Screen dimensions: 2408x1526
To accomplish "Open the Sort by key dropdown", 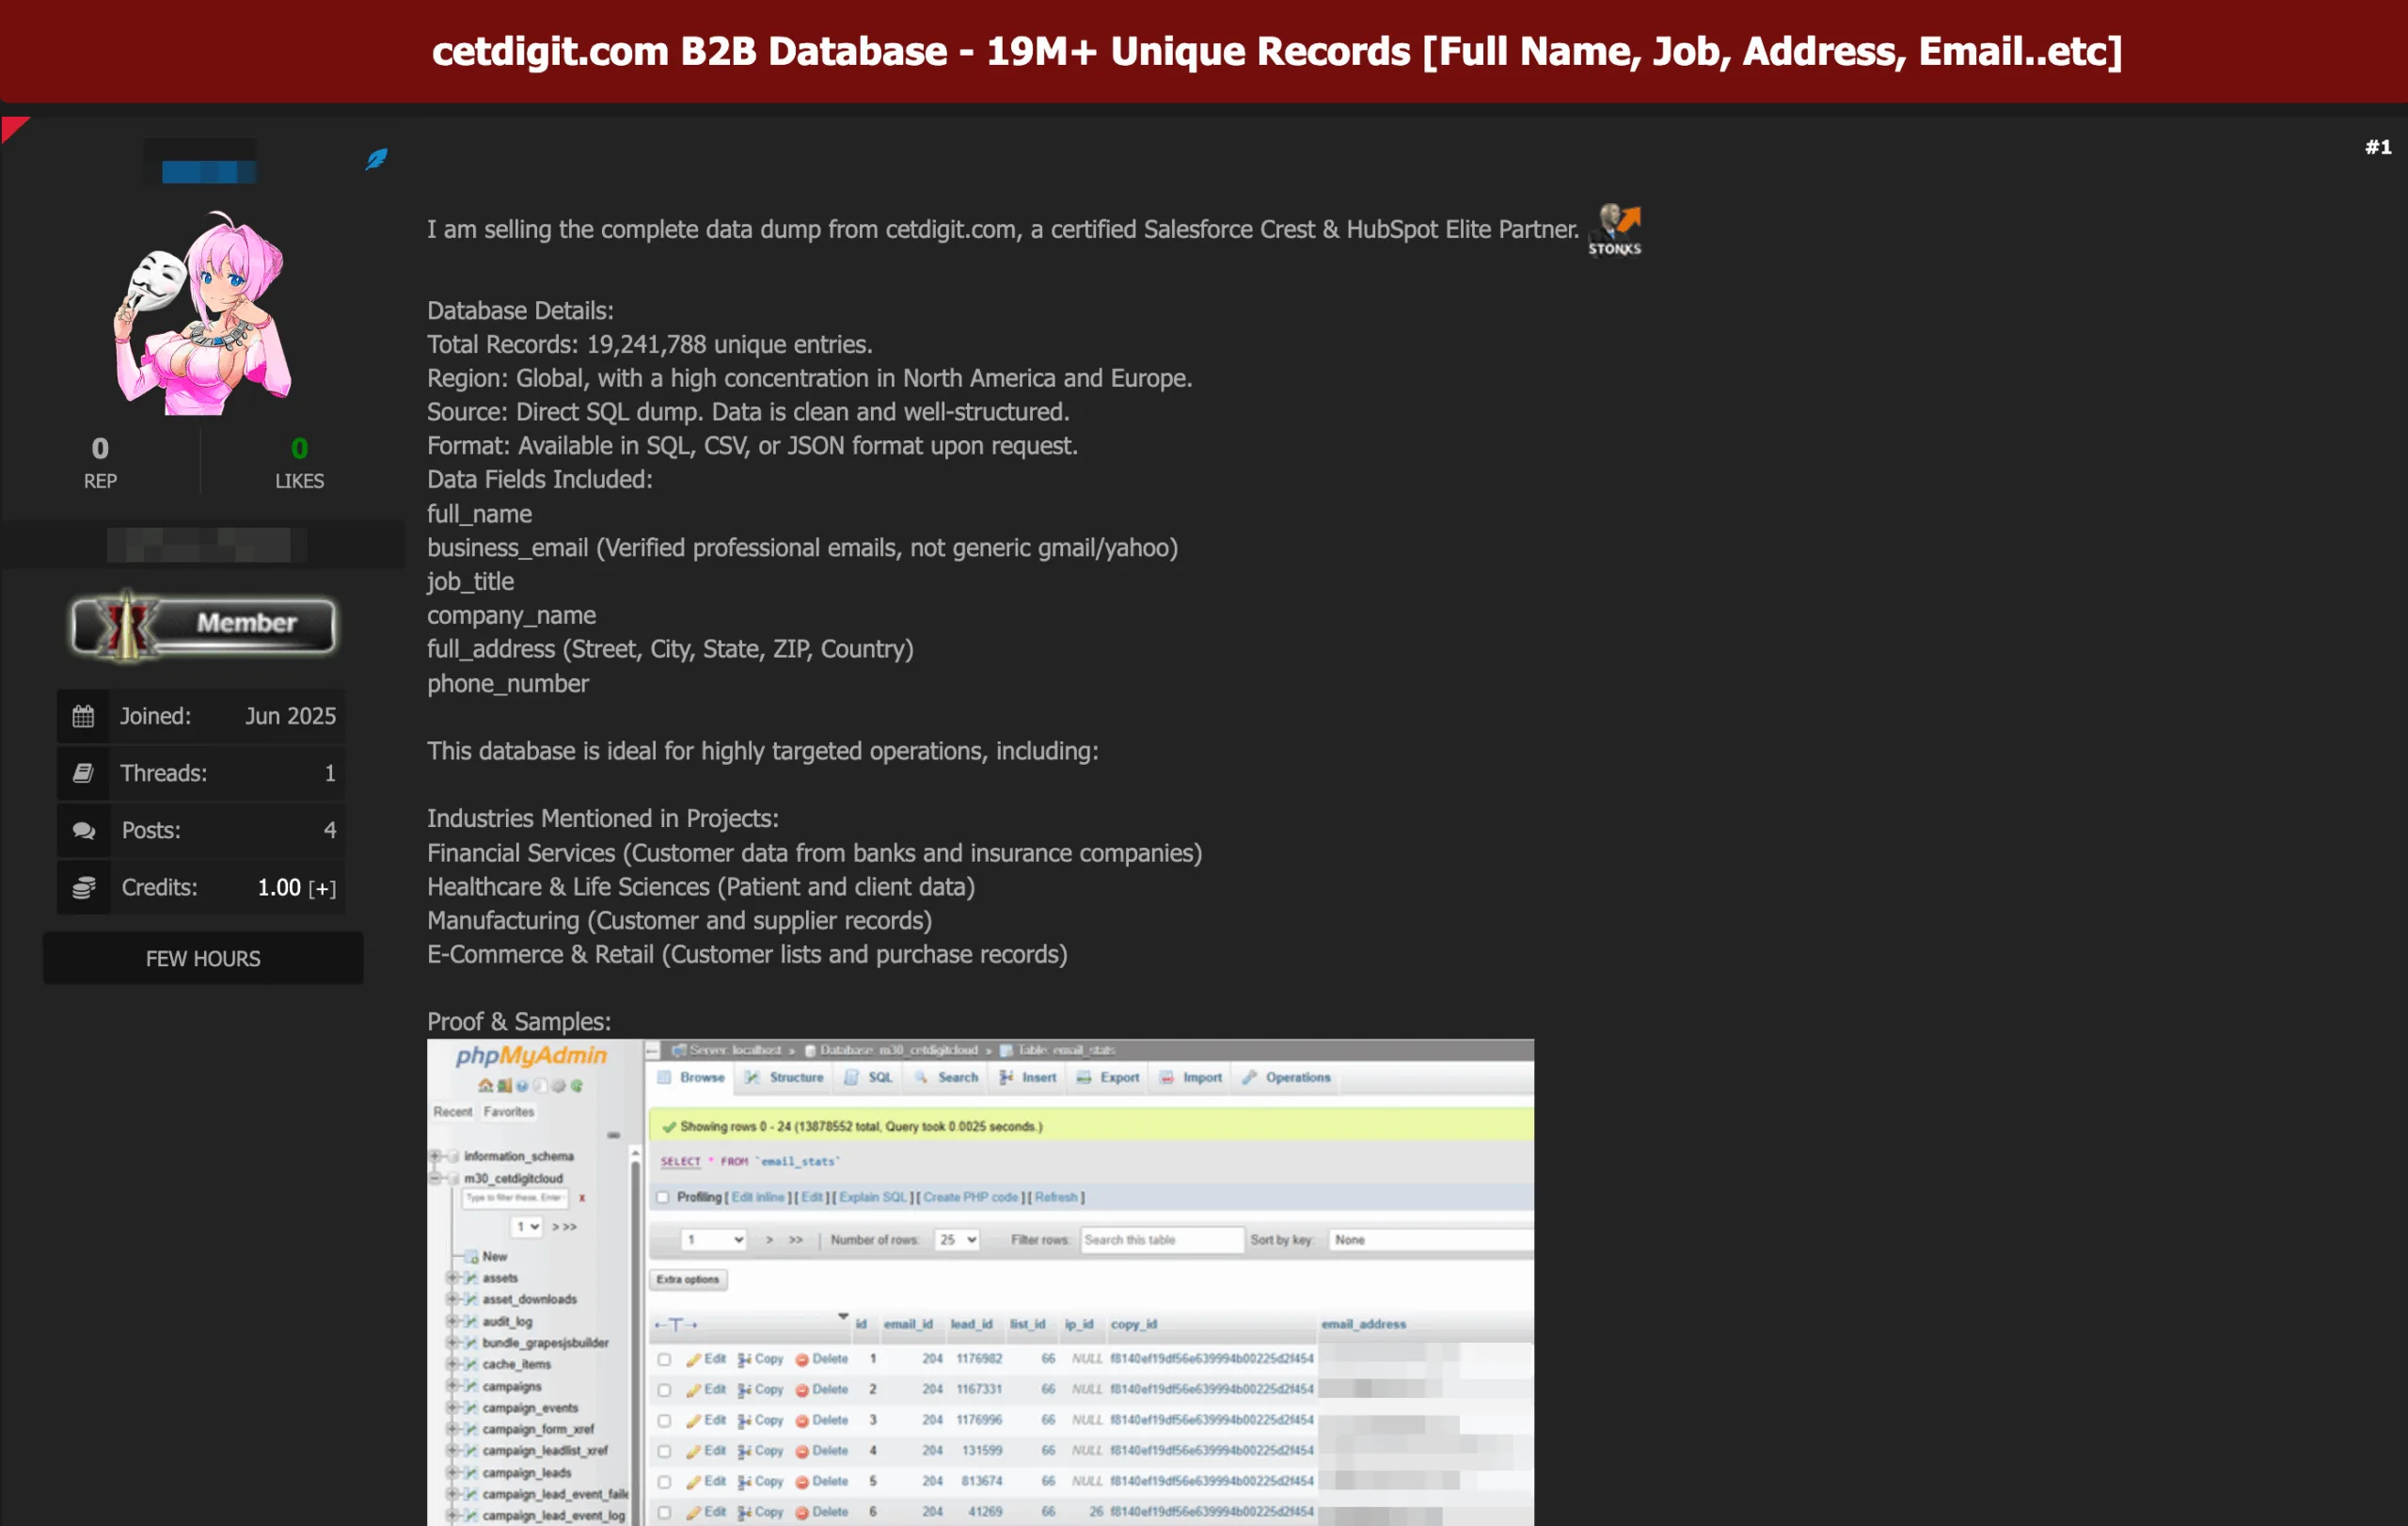I will 1430,1240.
